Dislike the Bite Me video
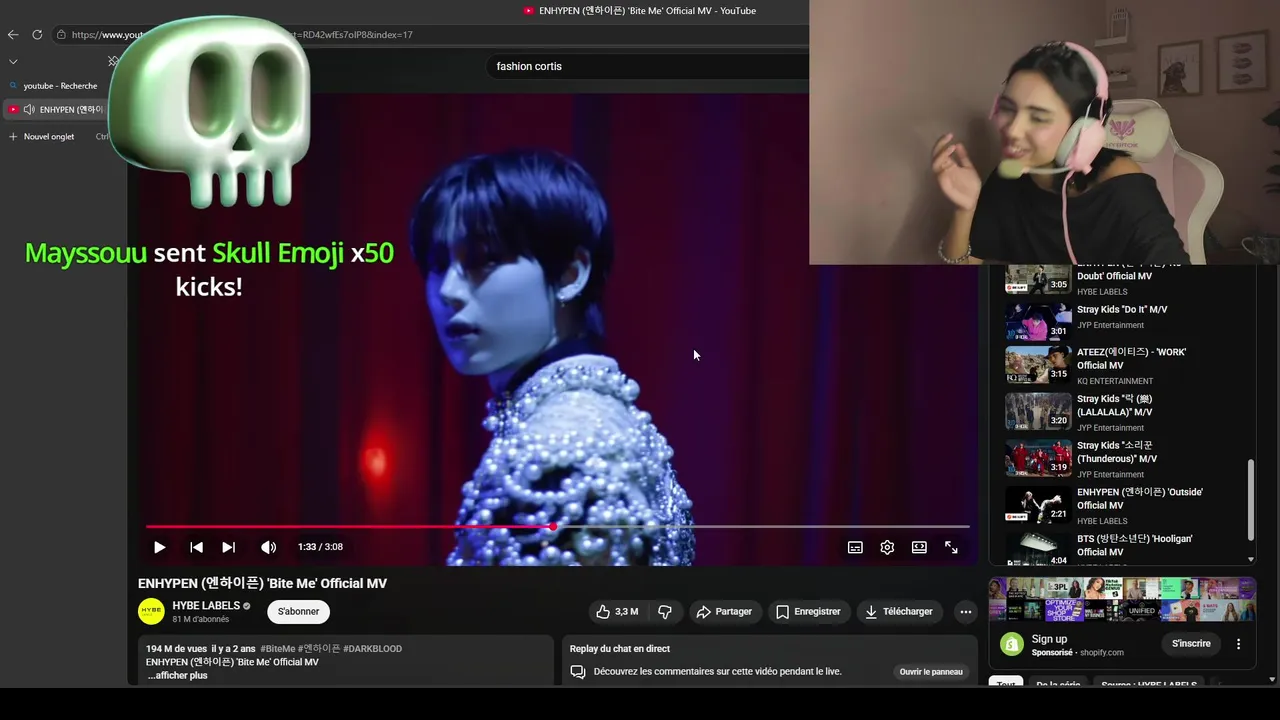This screenshot has height=720, width=1280. click(665, 611)
